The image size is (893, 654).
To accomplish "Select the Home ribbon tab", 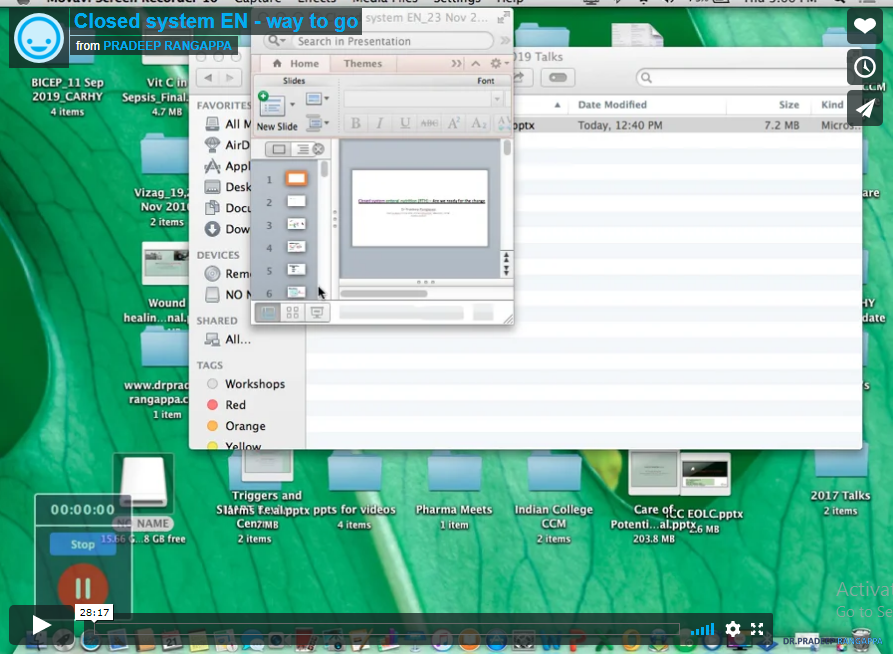I will (x=297, y=63).
